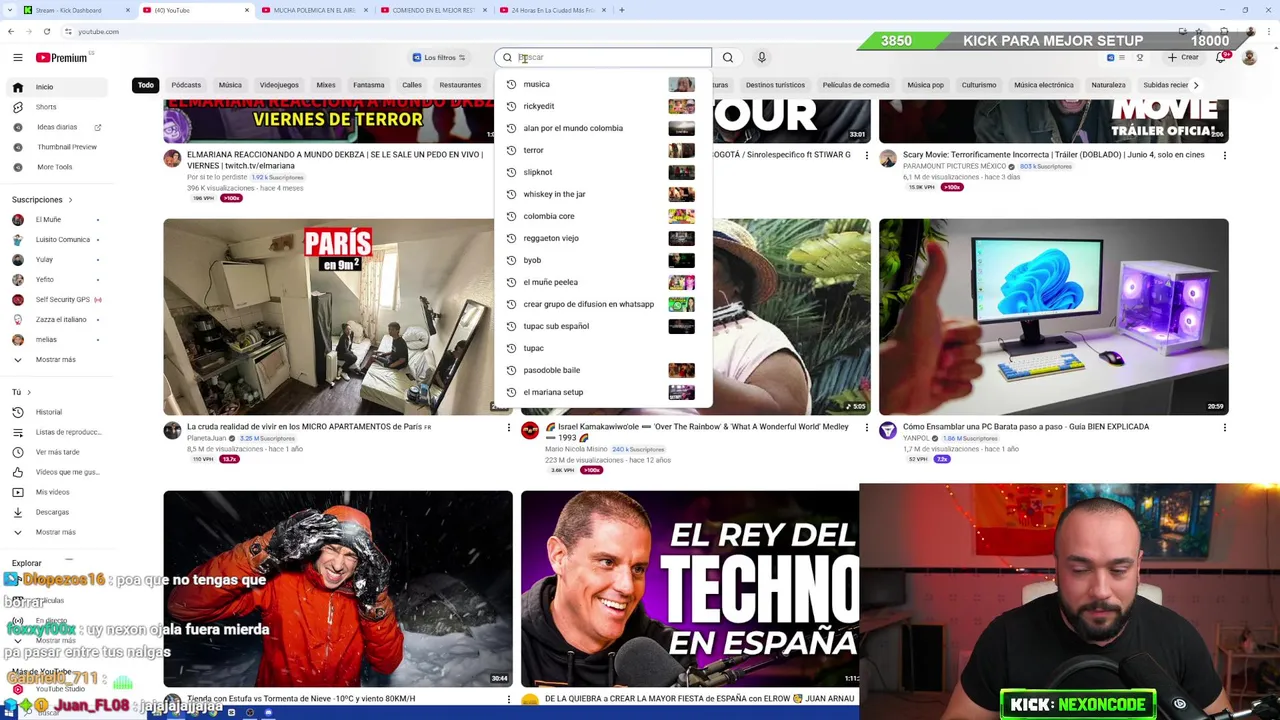Expand Mostrar más under Tú section

click(x=55, y=532)
